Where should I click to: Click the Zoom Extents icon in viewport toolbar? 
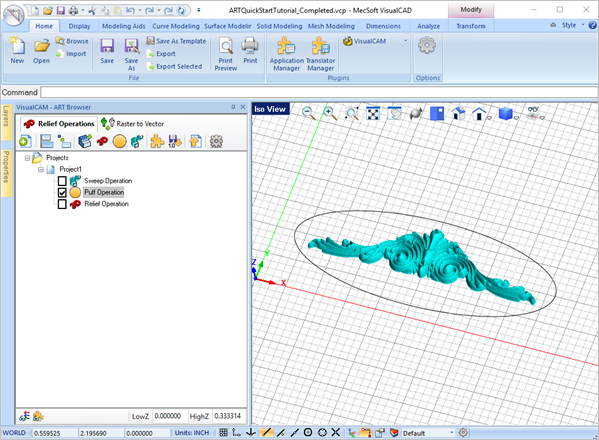373,113
